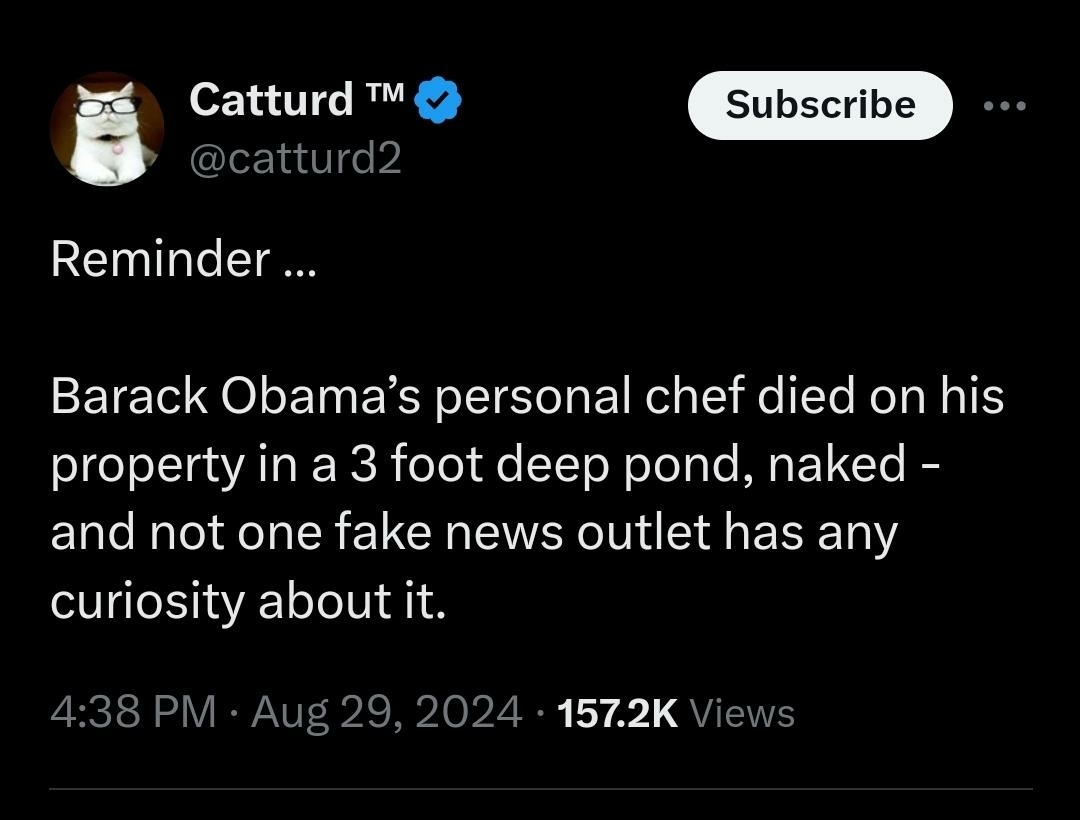Click the "Reminder ..." text line
Screen dimensions: 1080x820
(182, 260)
